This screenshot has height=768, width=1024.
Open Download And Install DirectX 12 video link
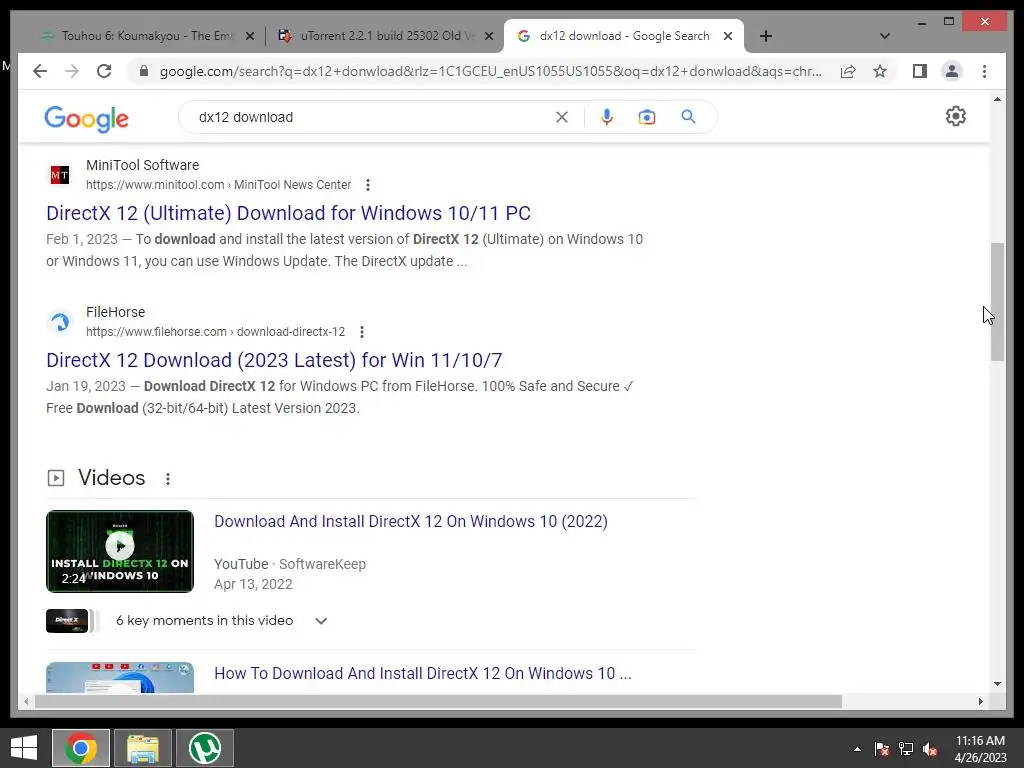click(x=411, y=521)
